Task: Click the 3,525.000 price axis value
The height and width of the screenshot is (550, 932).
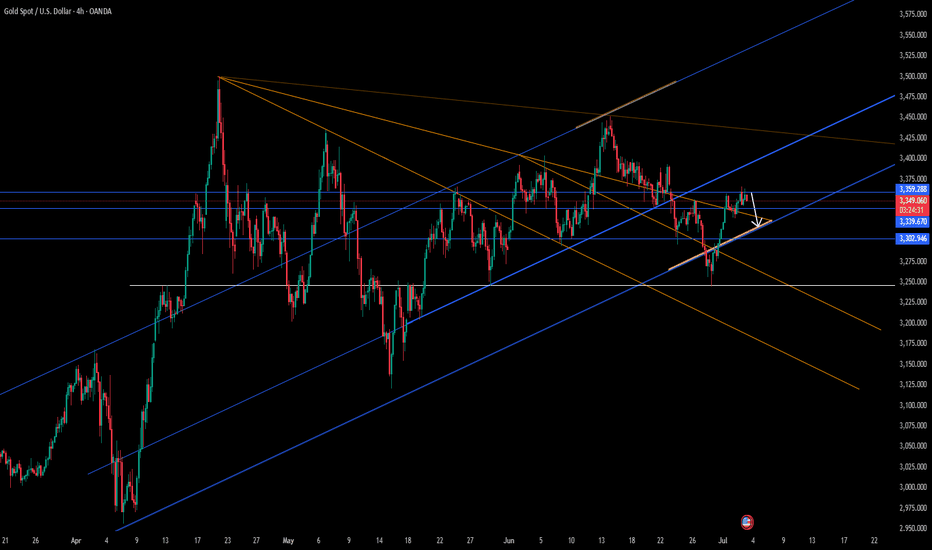Action: coord(913,55)
